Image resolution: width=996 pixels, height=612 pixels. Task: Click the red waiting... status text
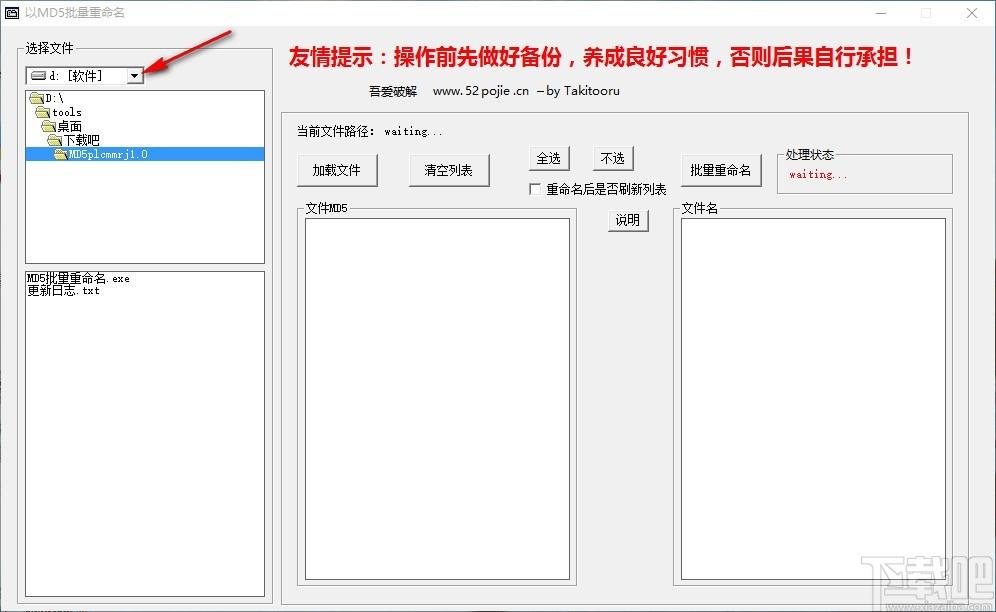[x=818, y=174]
